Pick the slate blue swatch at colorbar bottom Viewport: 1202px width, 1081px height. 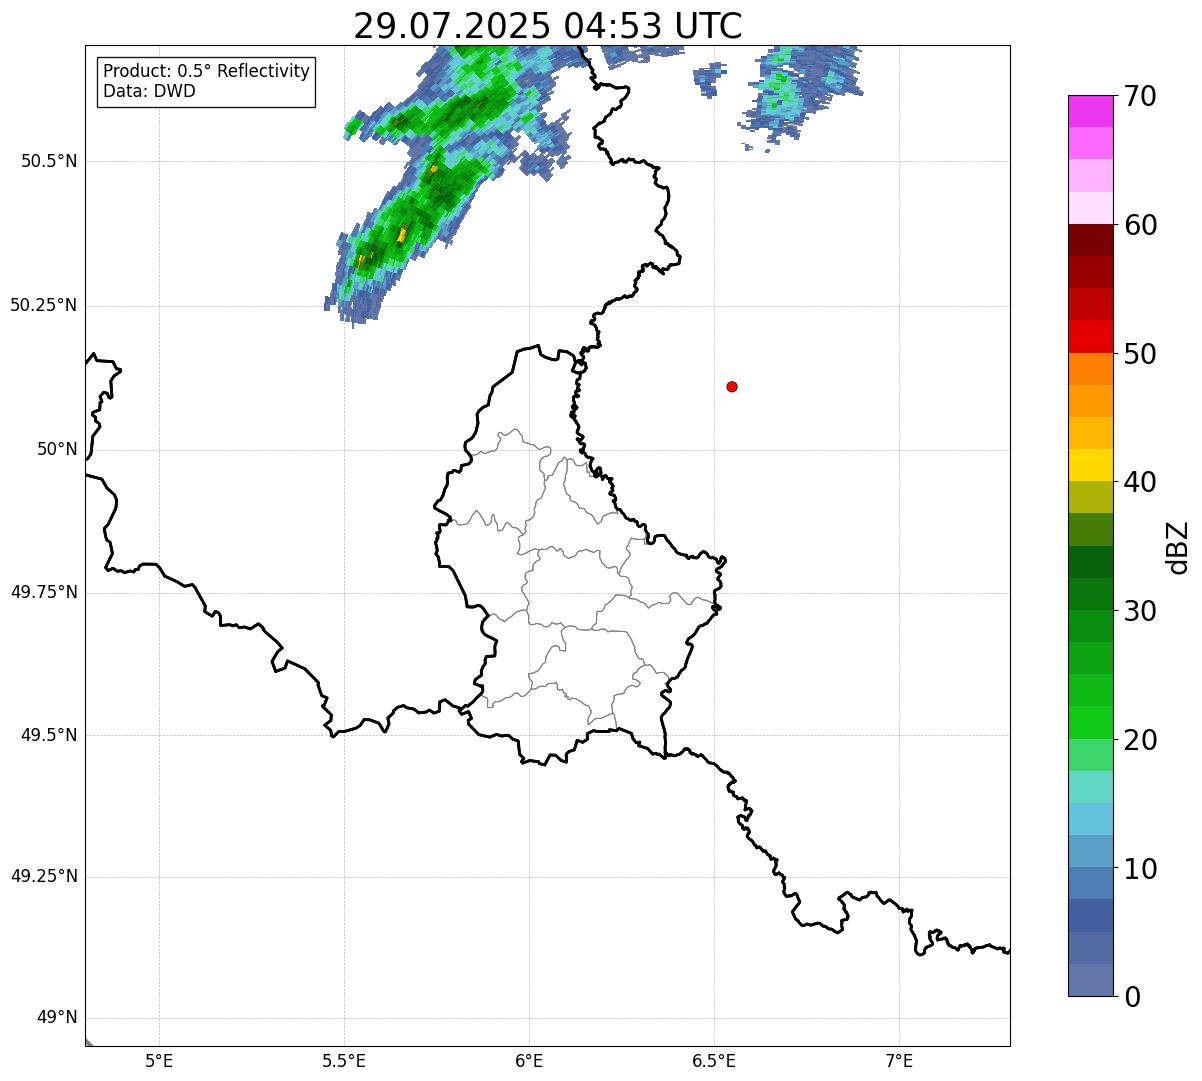click(1090, 979)
